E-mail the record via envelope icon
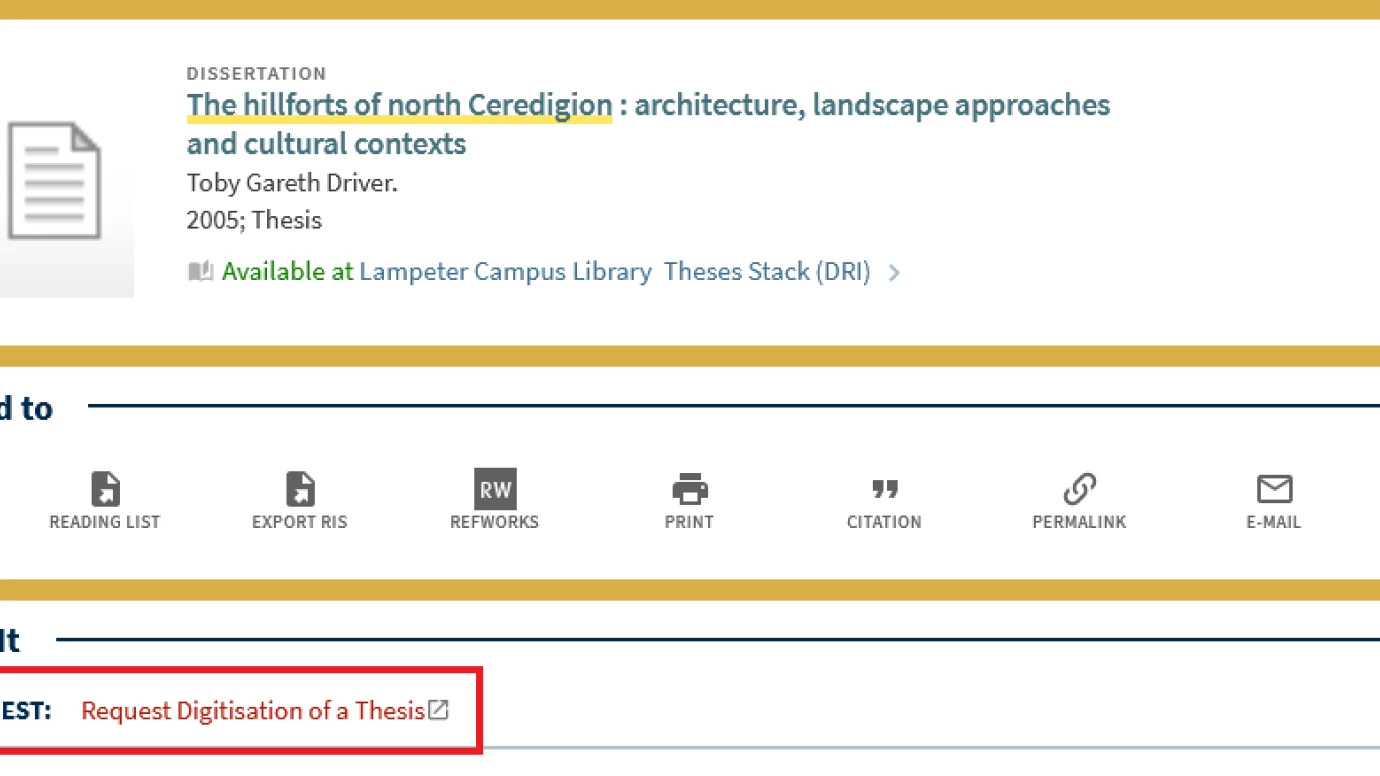 click(1274, 490)
